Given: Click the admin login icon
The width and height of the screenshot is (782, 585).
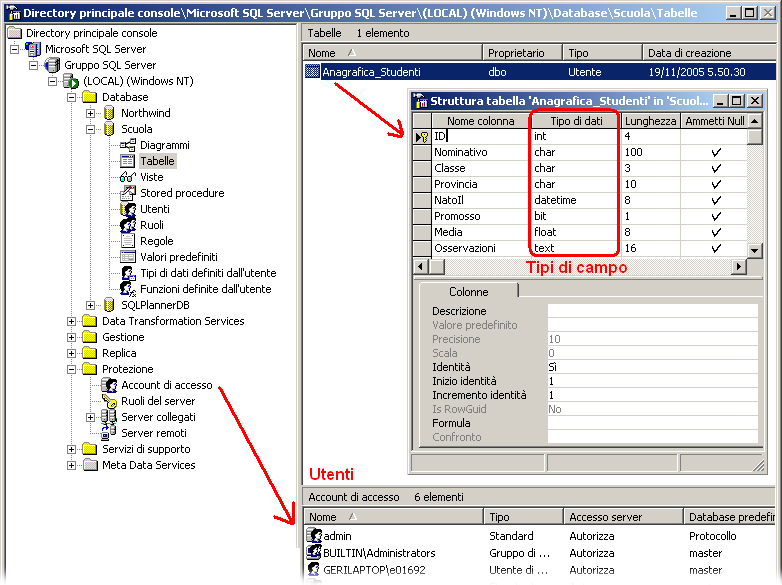Looking at the screenshot, I should pyautogui.click(x=314, y=536).
